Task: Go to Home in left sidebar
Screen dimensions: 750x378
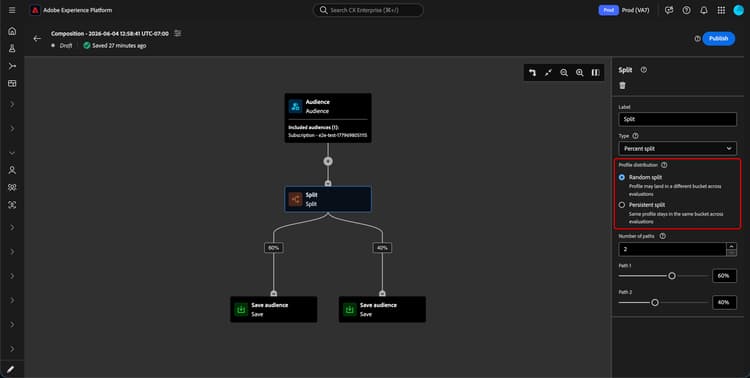Action: (12, 31)
